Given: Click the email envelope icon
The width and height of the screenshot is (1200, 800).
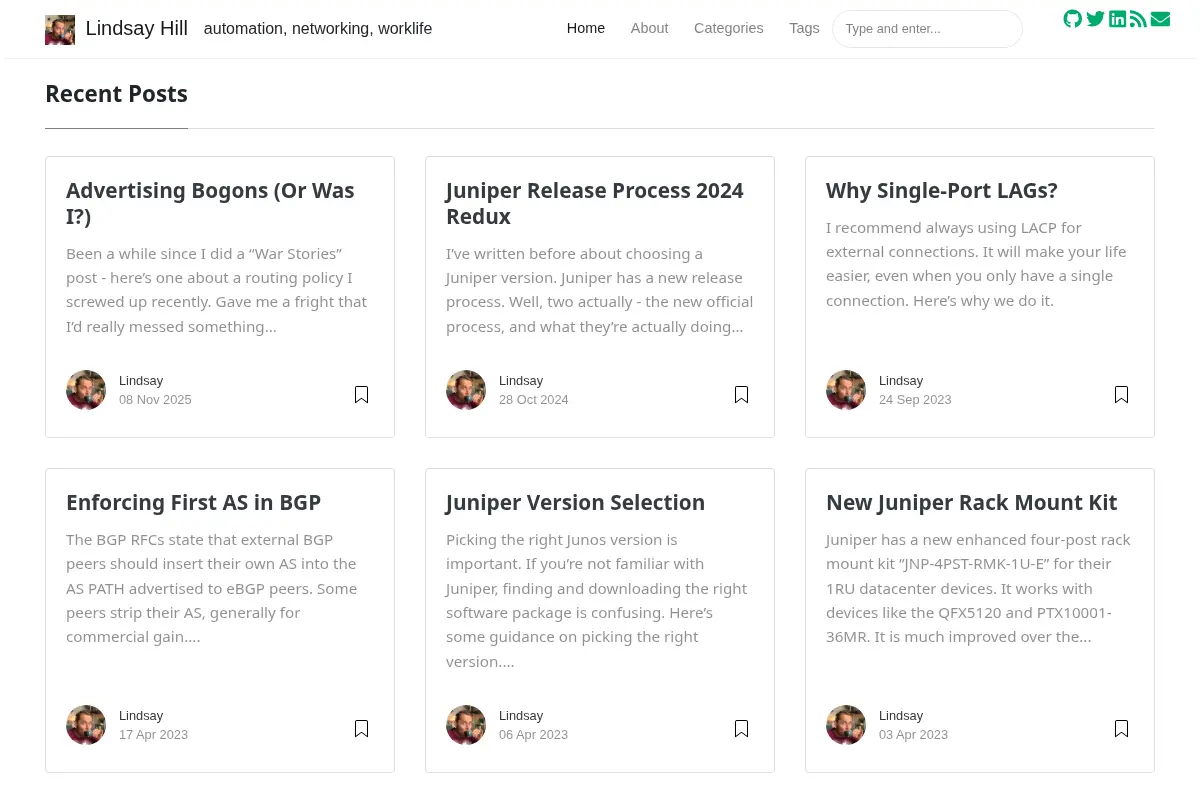Looking at the screenshot, I should [1160, 19].
